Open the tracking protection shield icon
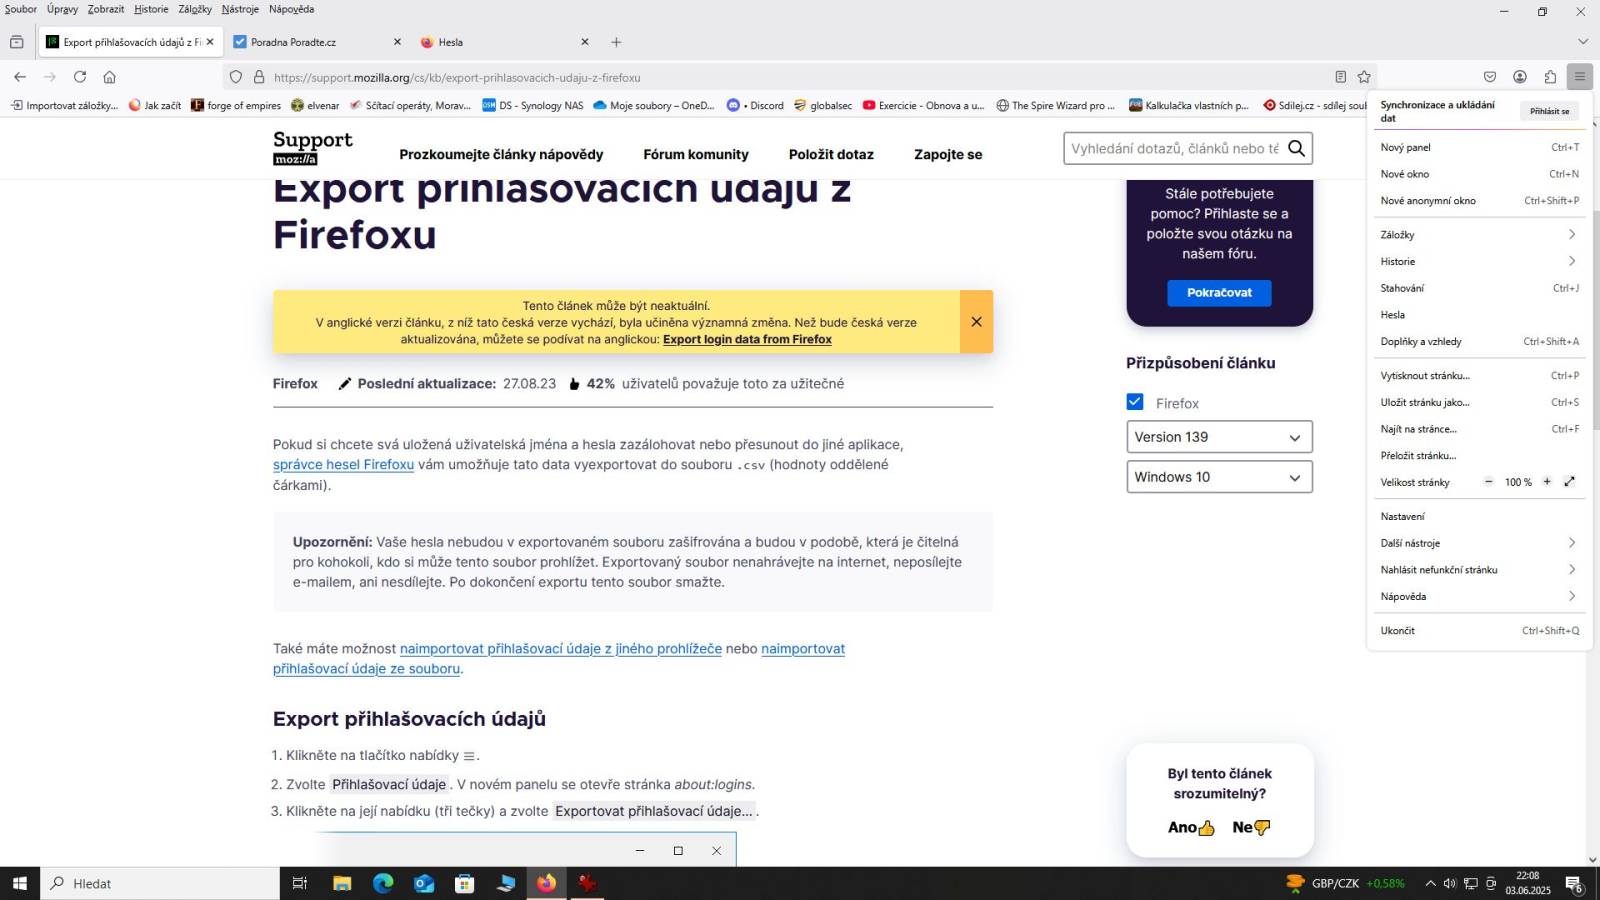This screenshot has width=1600, height=900. pyautogui.click(x=236, y=77)
